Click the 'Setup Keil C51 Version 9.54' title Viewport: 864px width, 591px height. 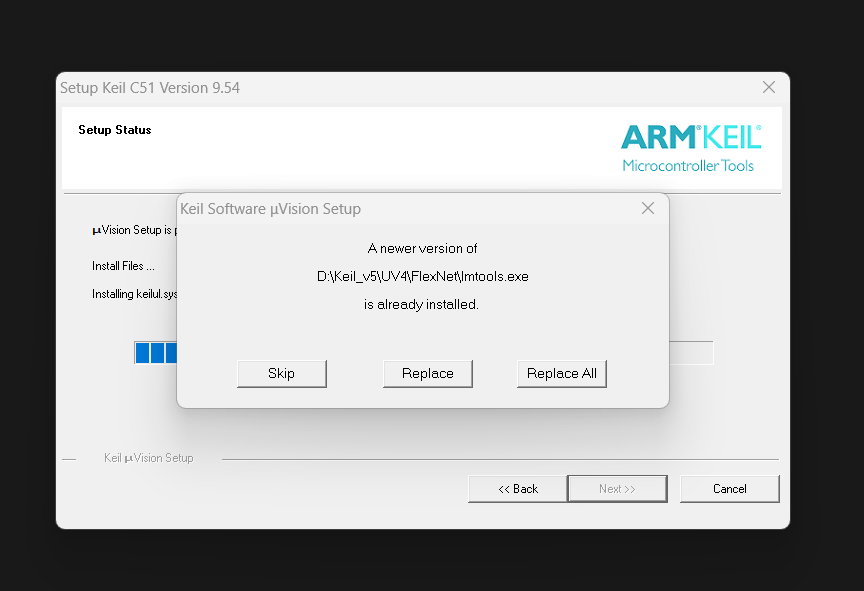(x=150, y=88)
